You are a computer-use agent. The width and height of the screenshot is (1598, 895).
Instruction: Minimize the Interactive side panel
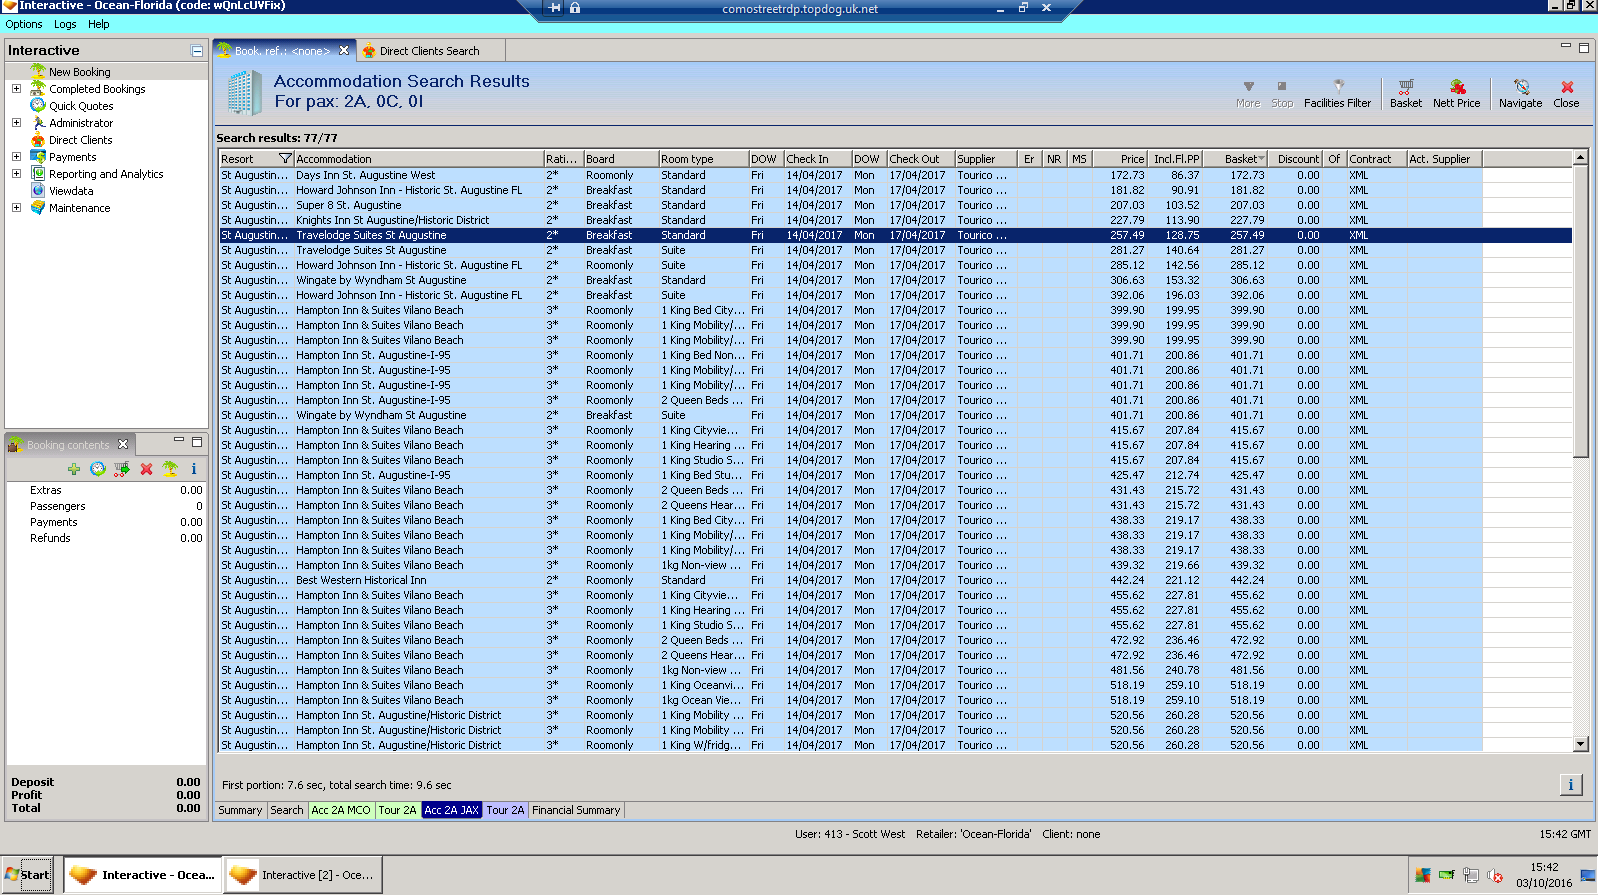tap(197, 50)
